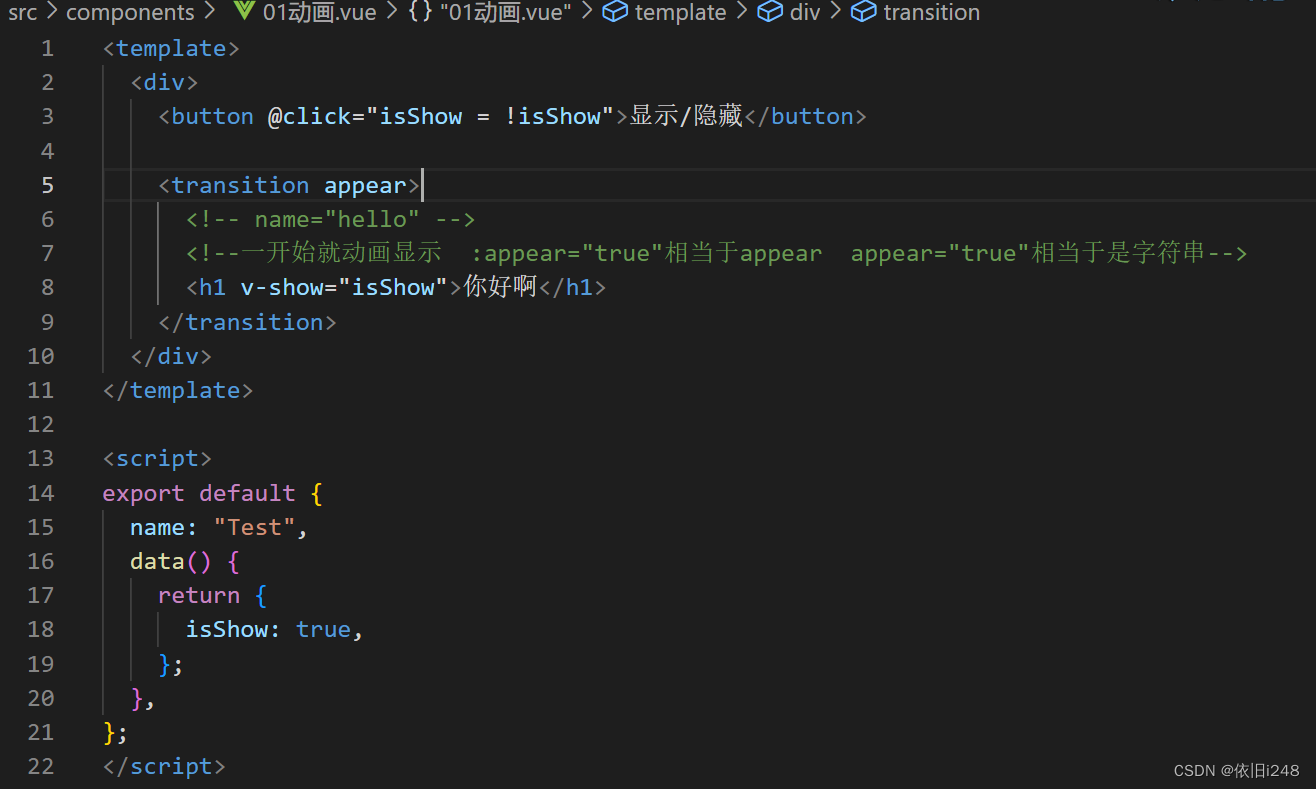Click the transition cube icon in breadcrumb
This screenshot has height=789, width=1316.
coord(863,13)
